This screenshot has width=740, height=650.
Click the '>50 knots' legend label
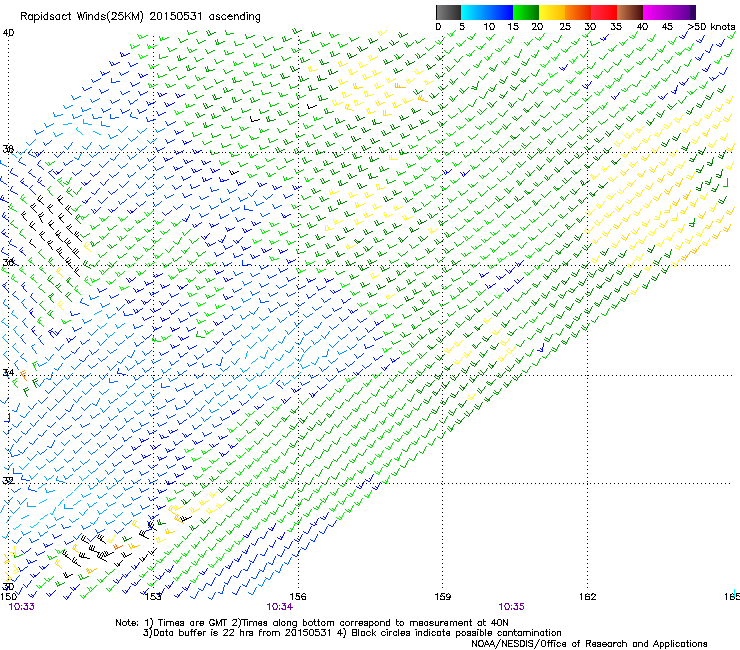pyautogui.click(x=711, y=27)
